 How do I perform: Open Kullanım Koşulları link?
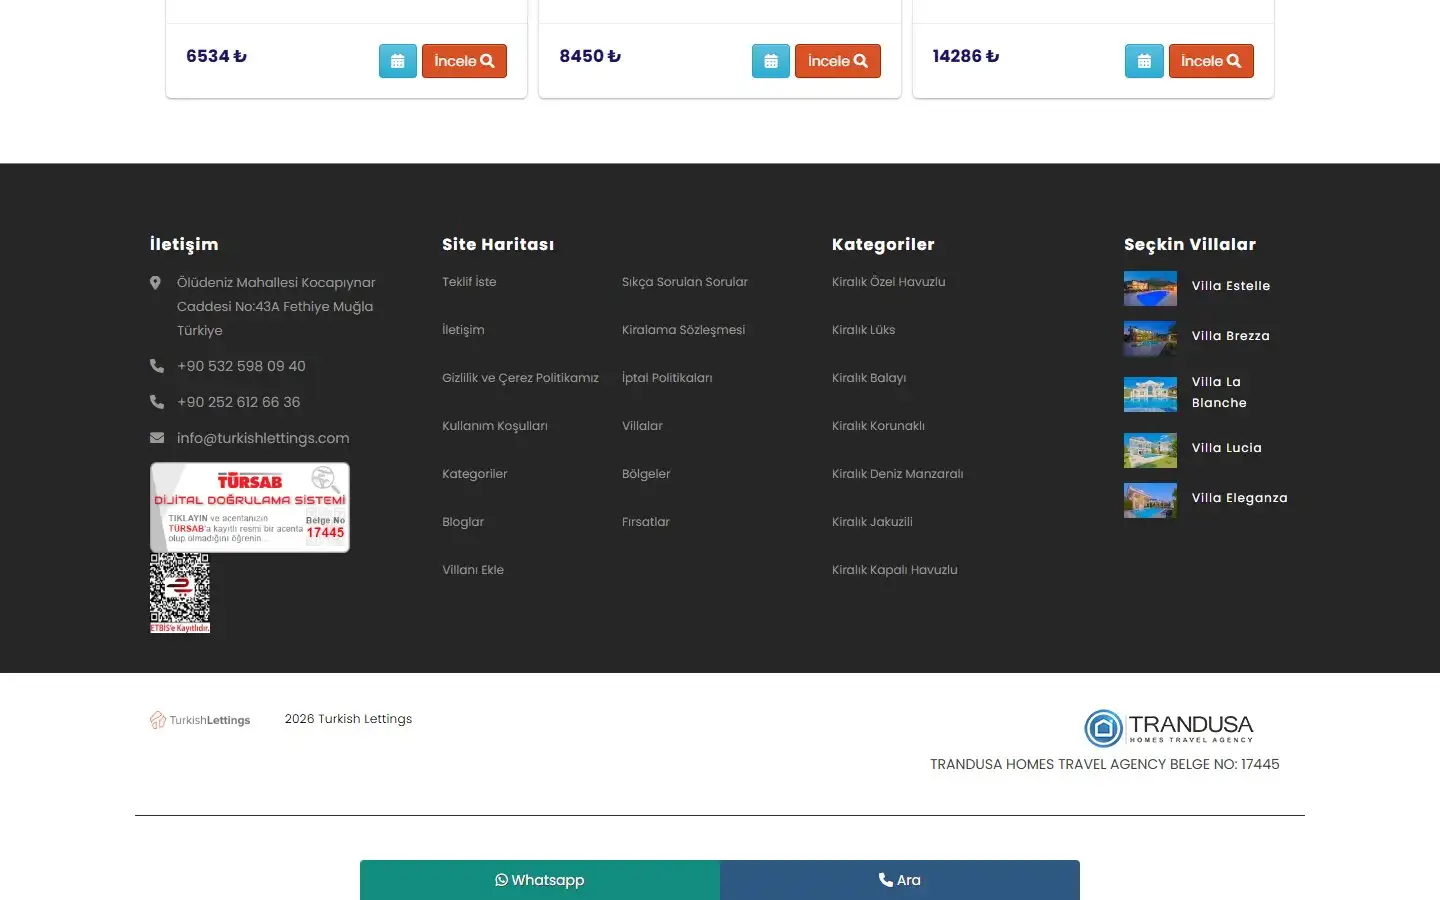[495, 426]
